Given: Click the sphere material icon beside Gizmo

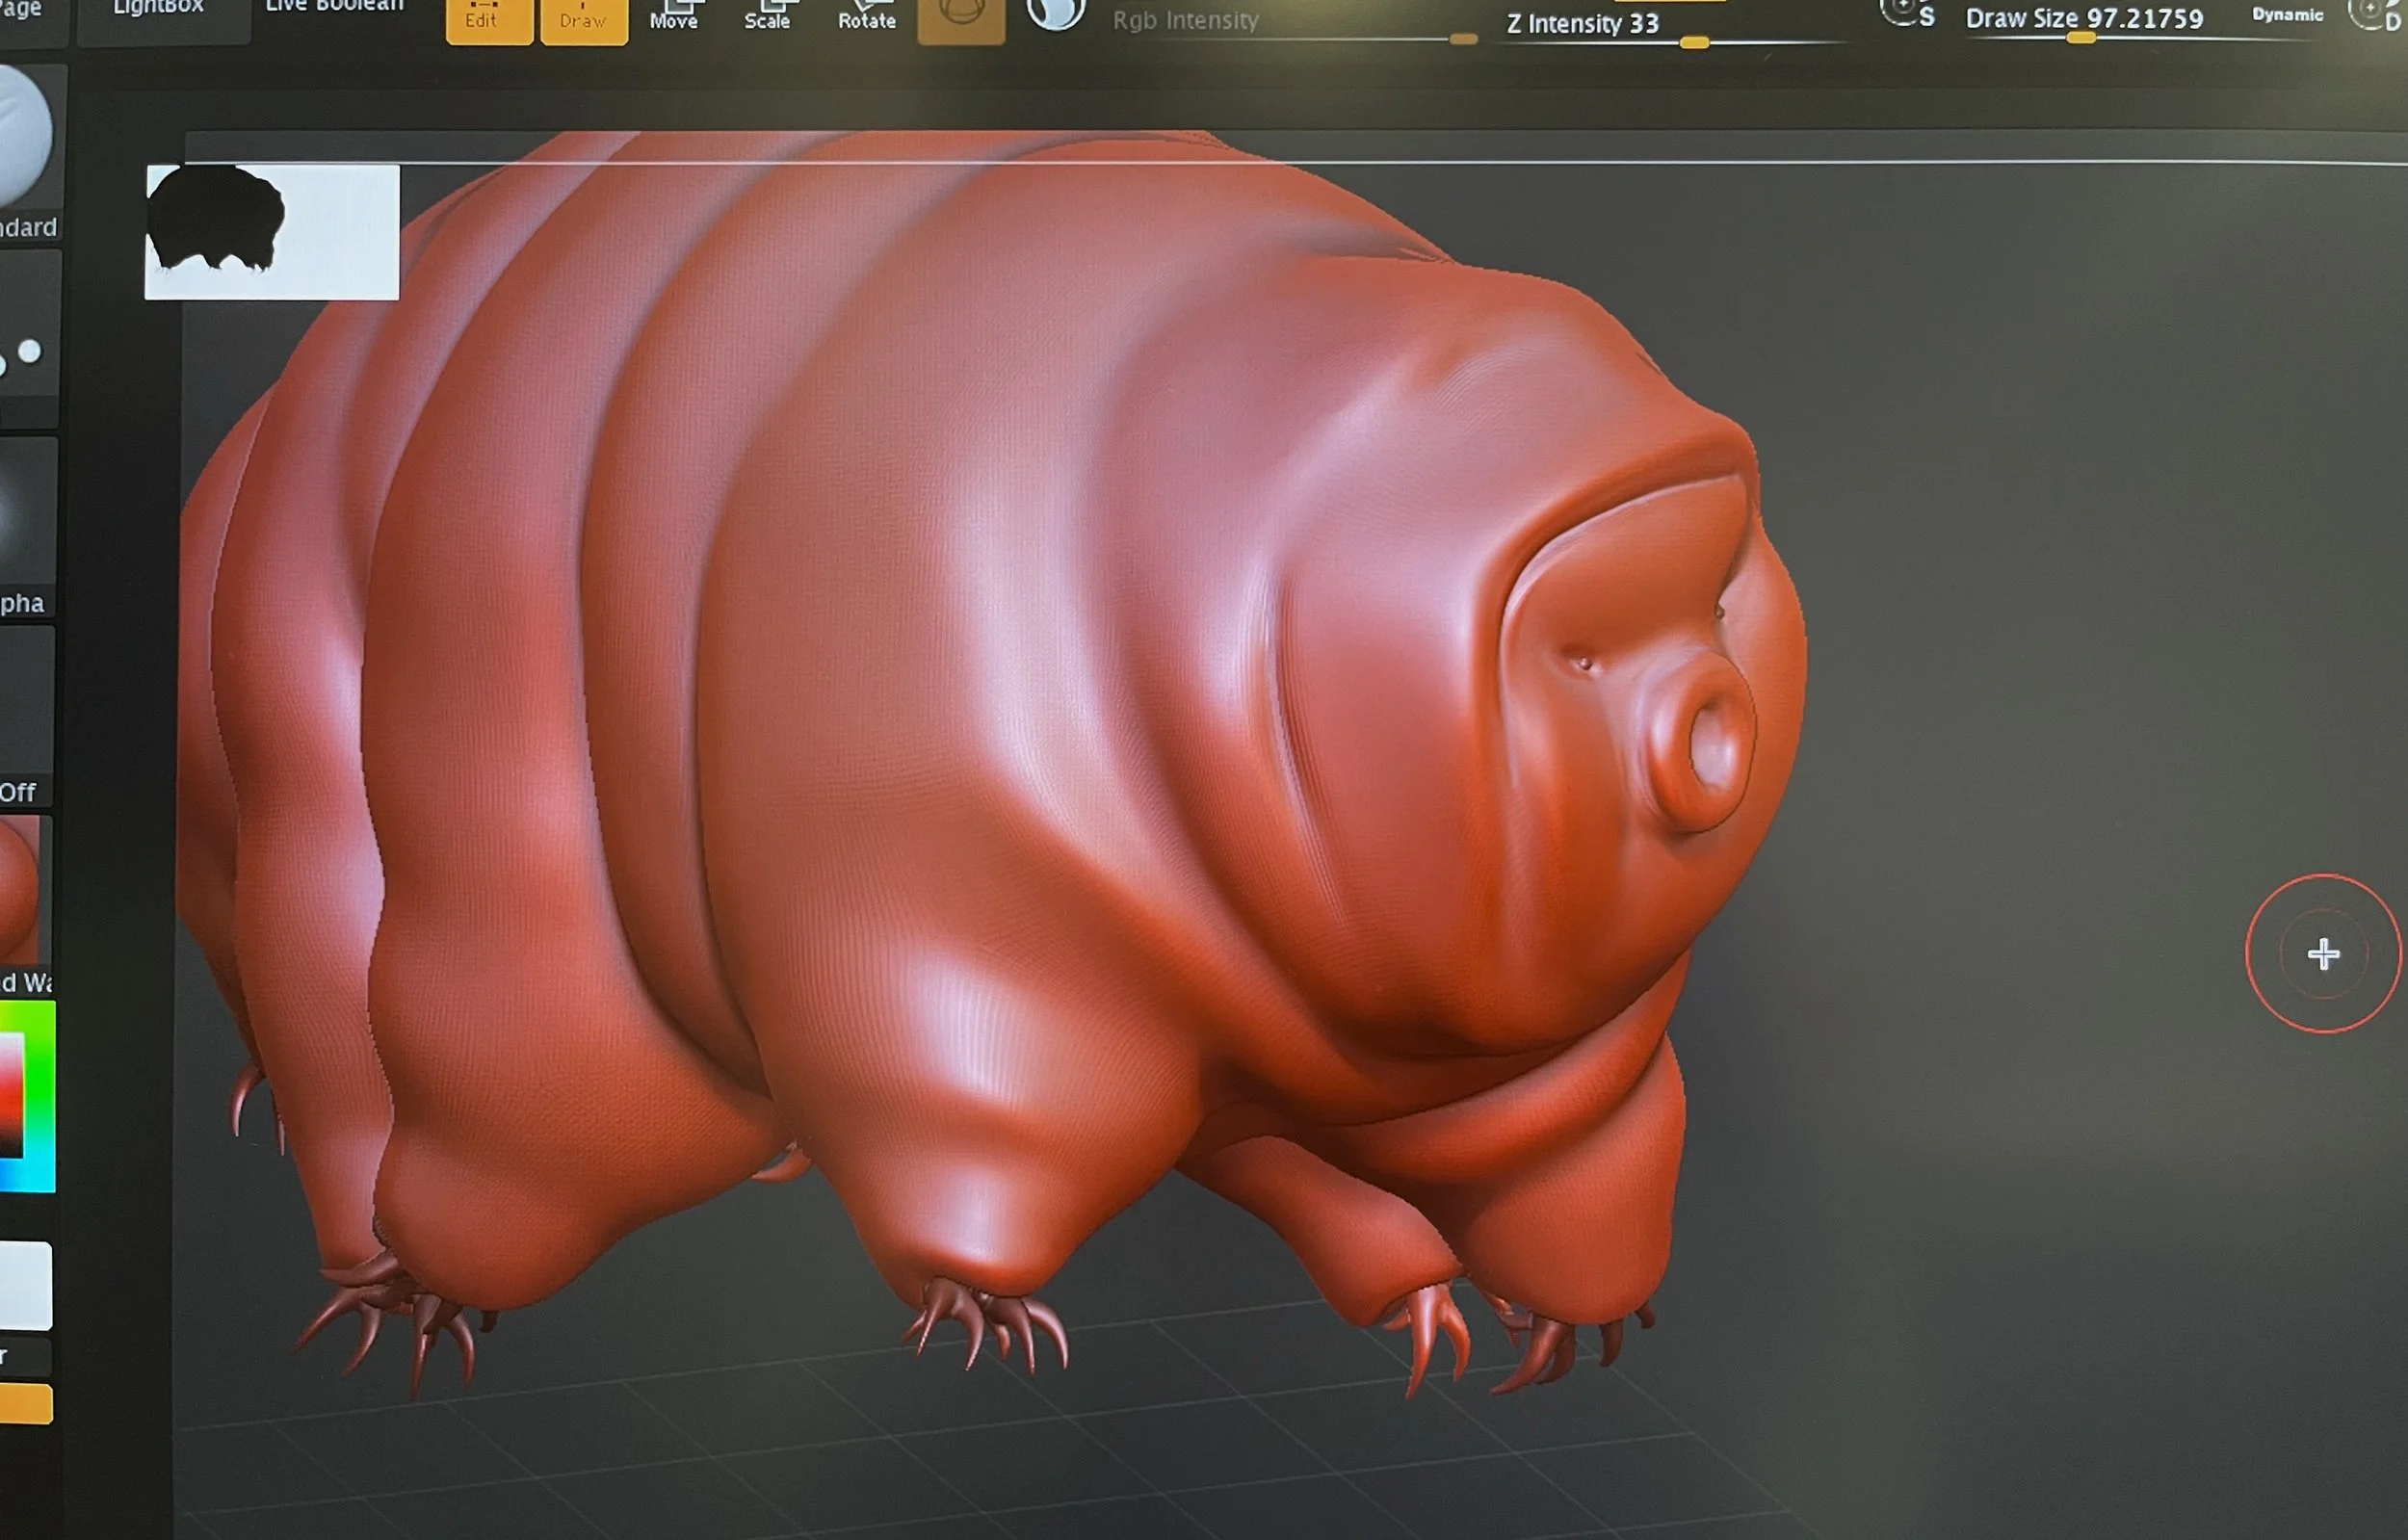Looking at the screenshot, I should (x=1056, y=14).
